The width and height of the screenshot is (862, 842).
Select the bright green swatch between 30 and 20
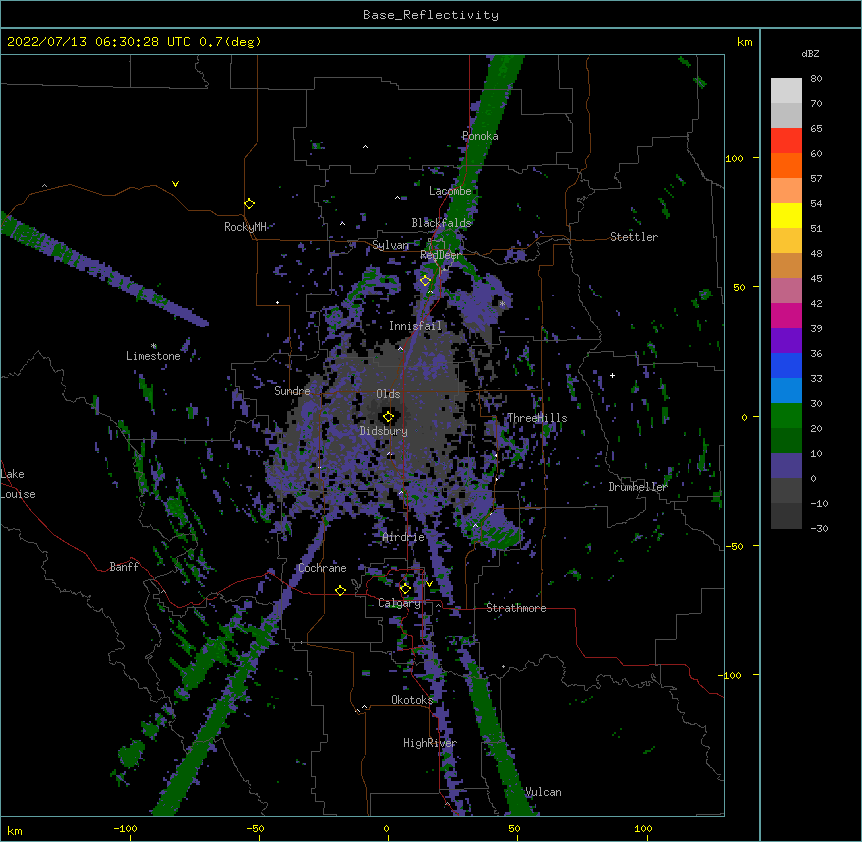786,416
